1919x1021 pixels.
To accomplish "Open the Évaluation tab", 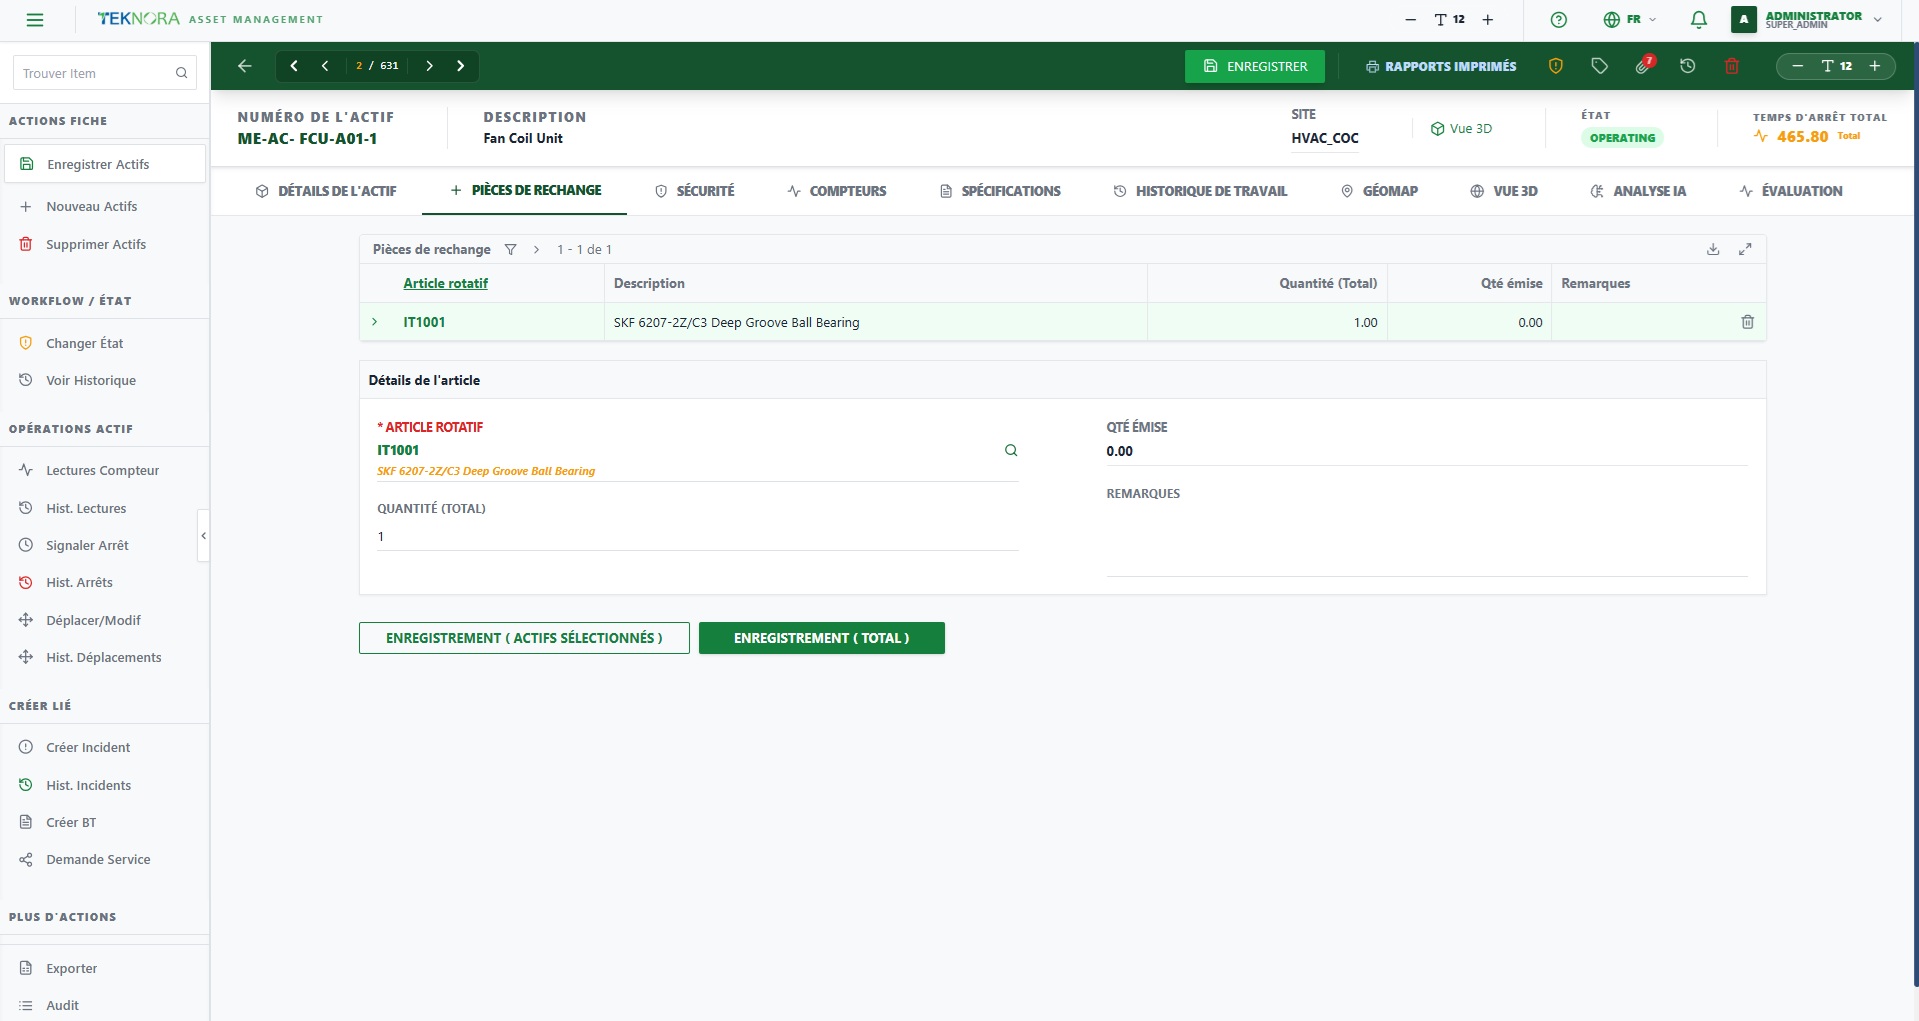I will (1791, 191).
